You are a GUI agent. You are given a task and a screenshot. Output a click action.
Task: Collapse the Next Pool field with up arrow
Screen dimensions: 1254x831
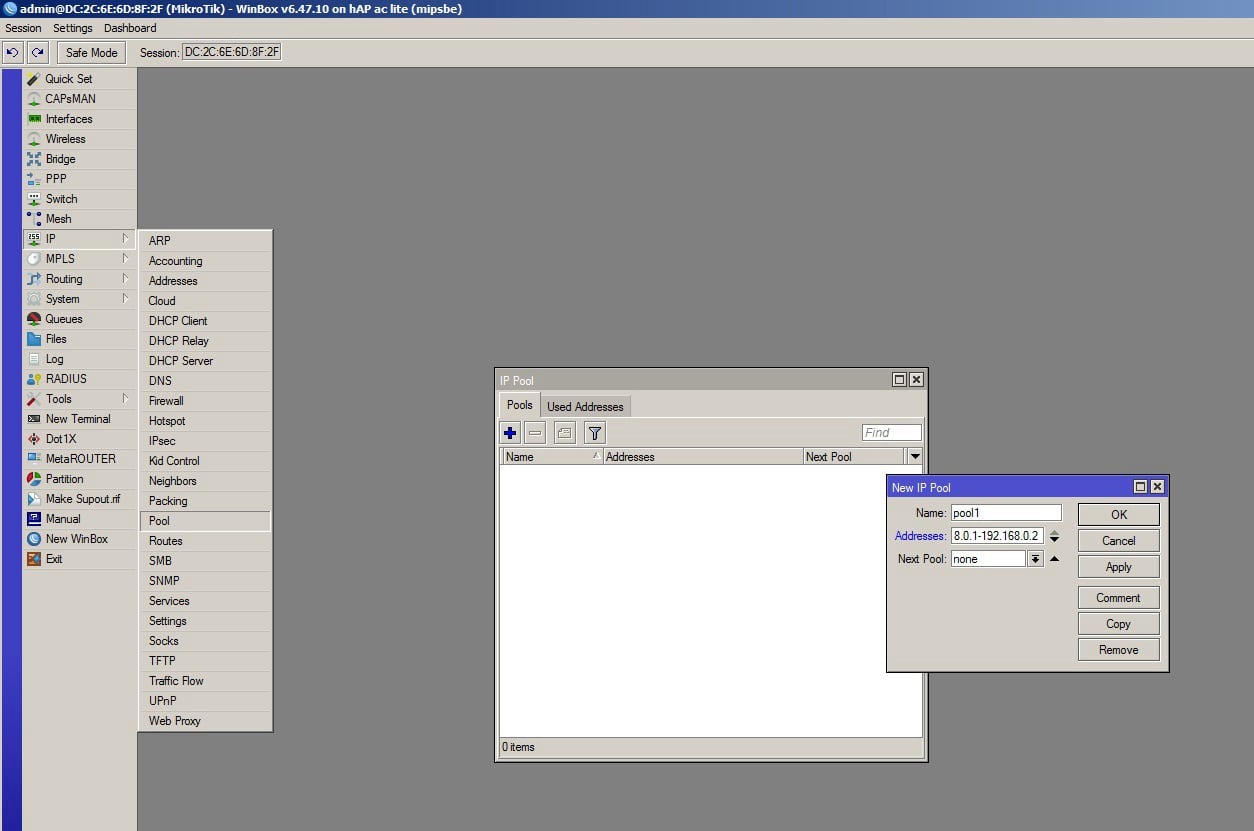pyautogui.click(x=1054, y=559)
